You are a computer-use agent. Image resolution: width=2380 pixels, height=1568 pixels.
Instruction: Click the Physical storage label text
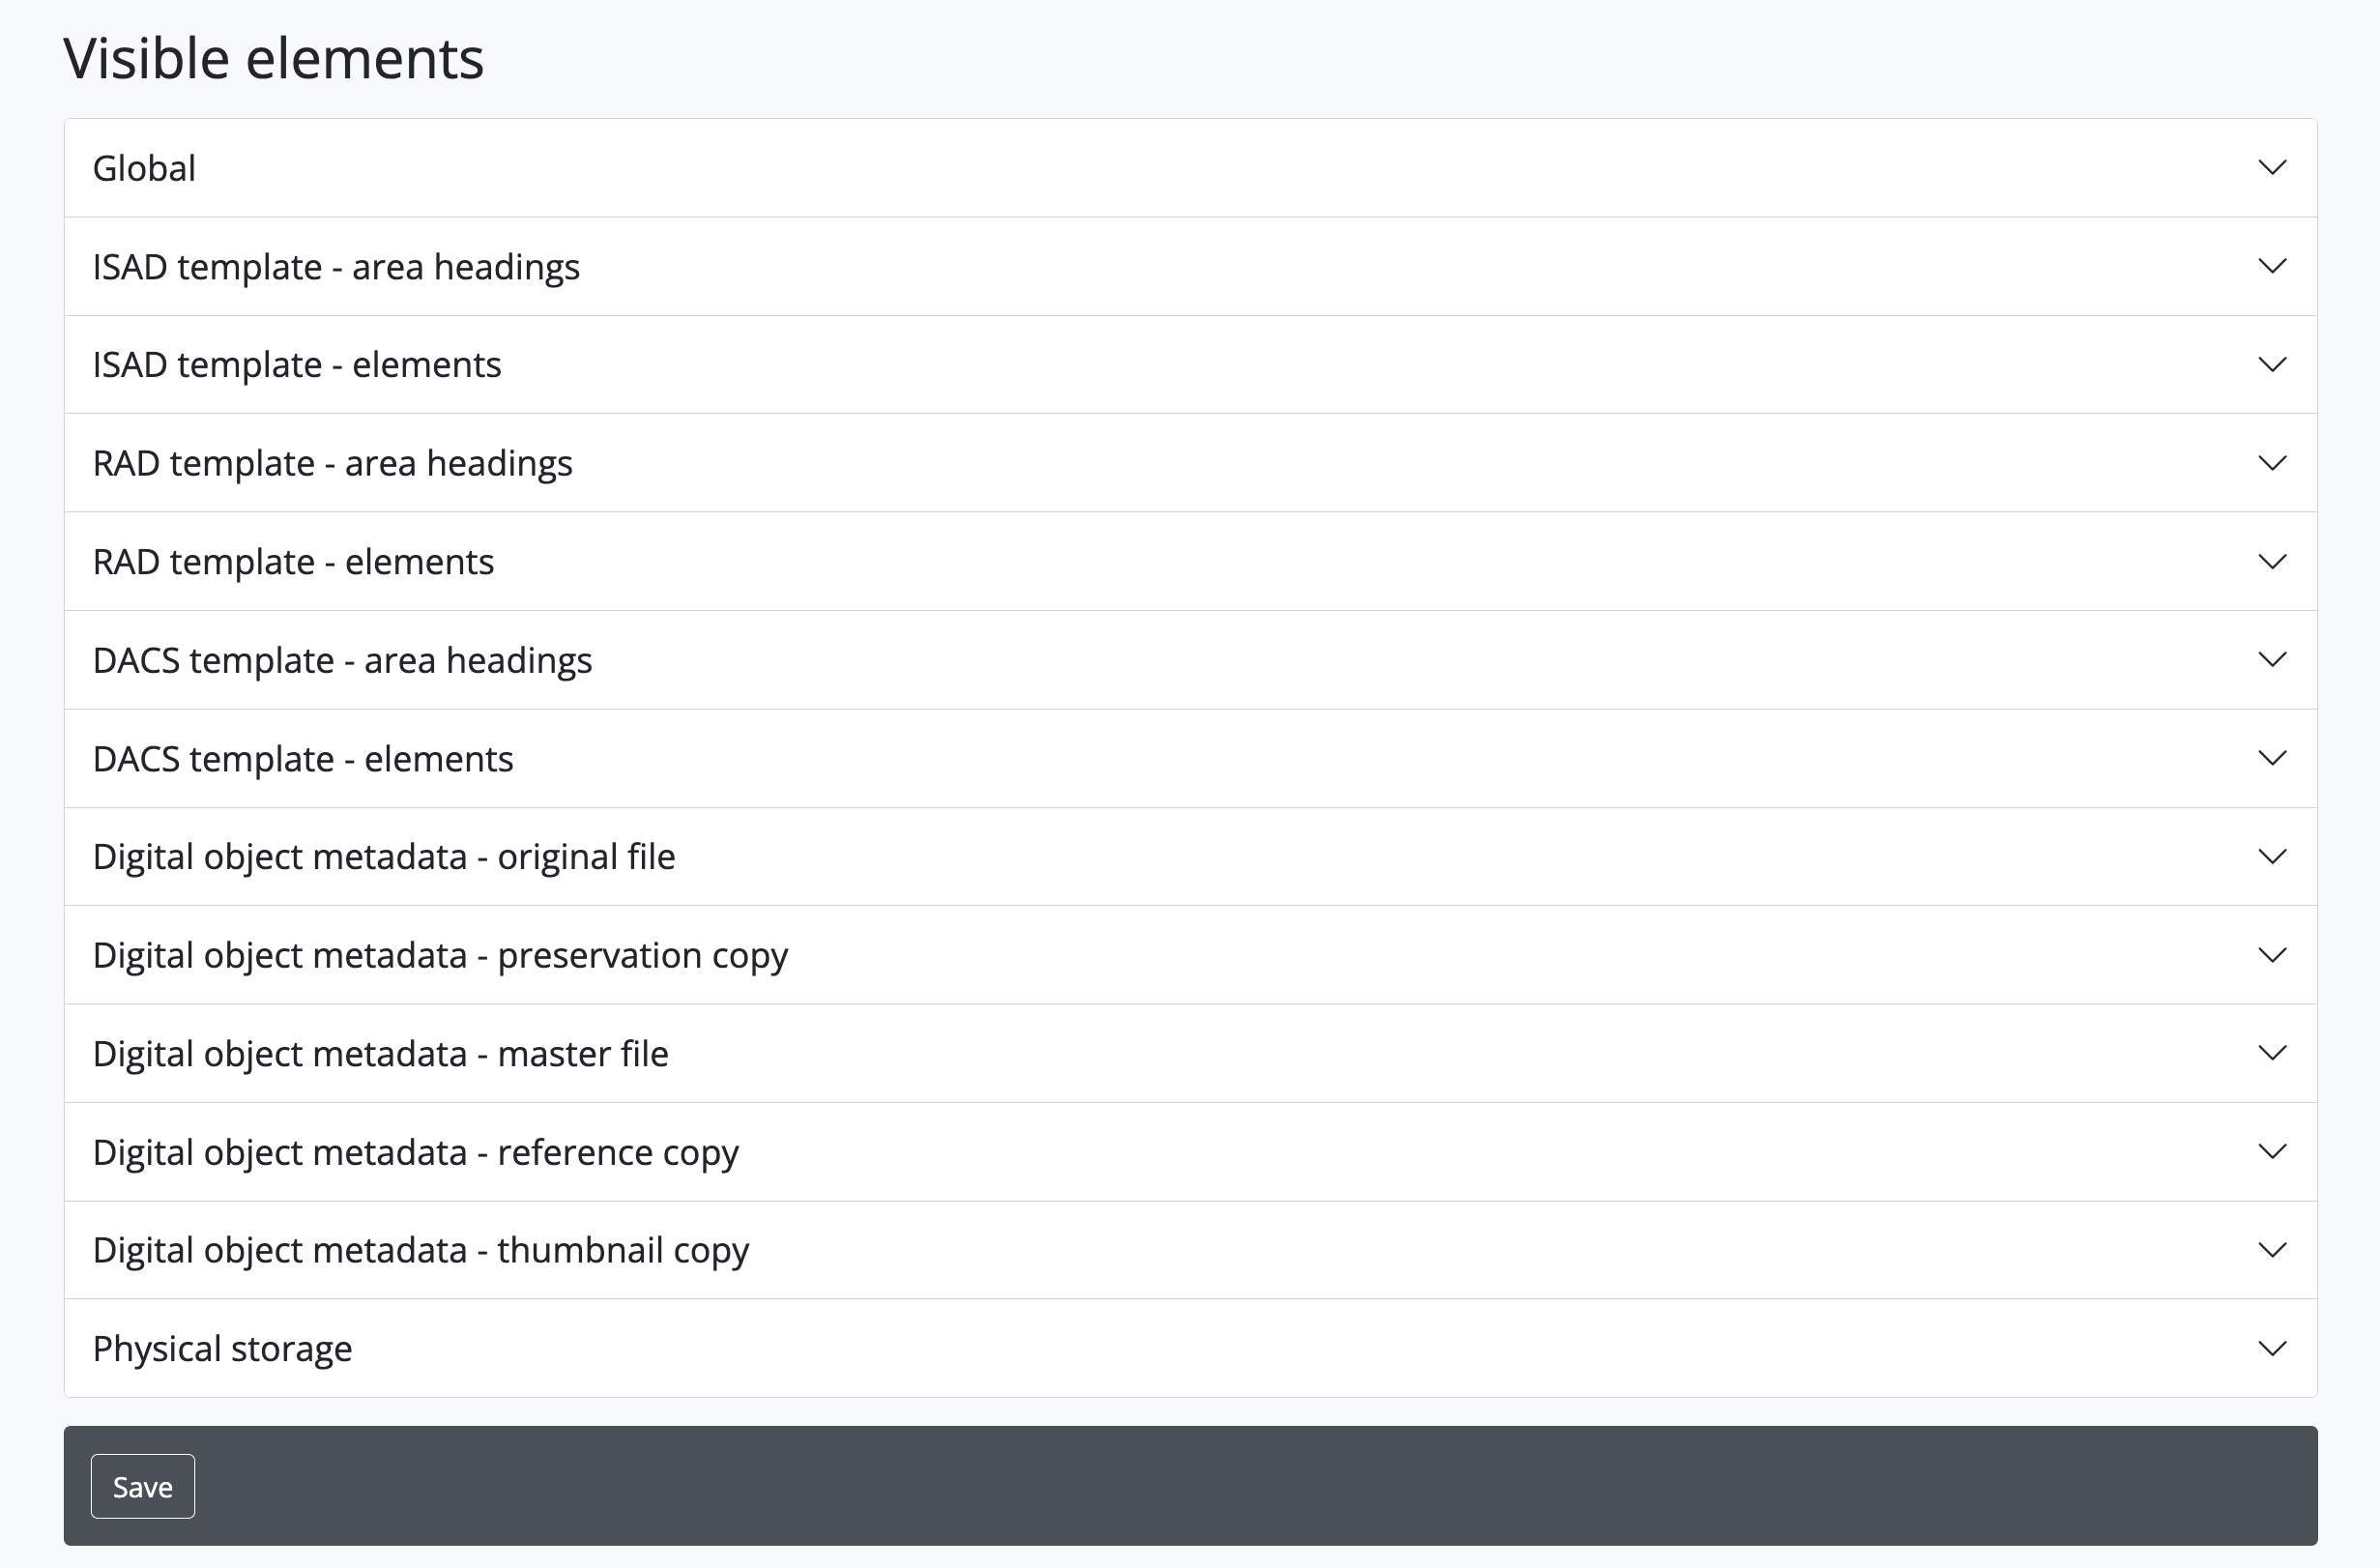(x=222, y=1348)
